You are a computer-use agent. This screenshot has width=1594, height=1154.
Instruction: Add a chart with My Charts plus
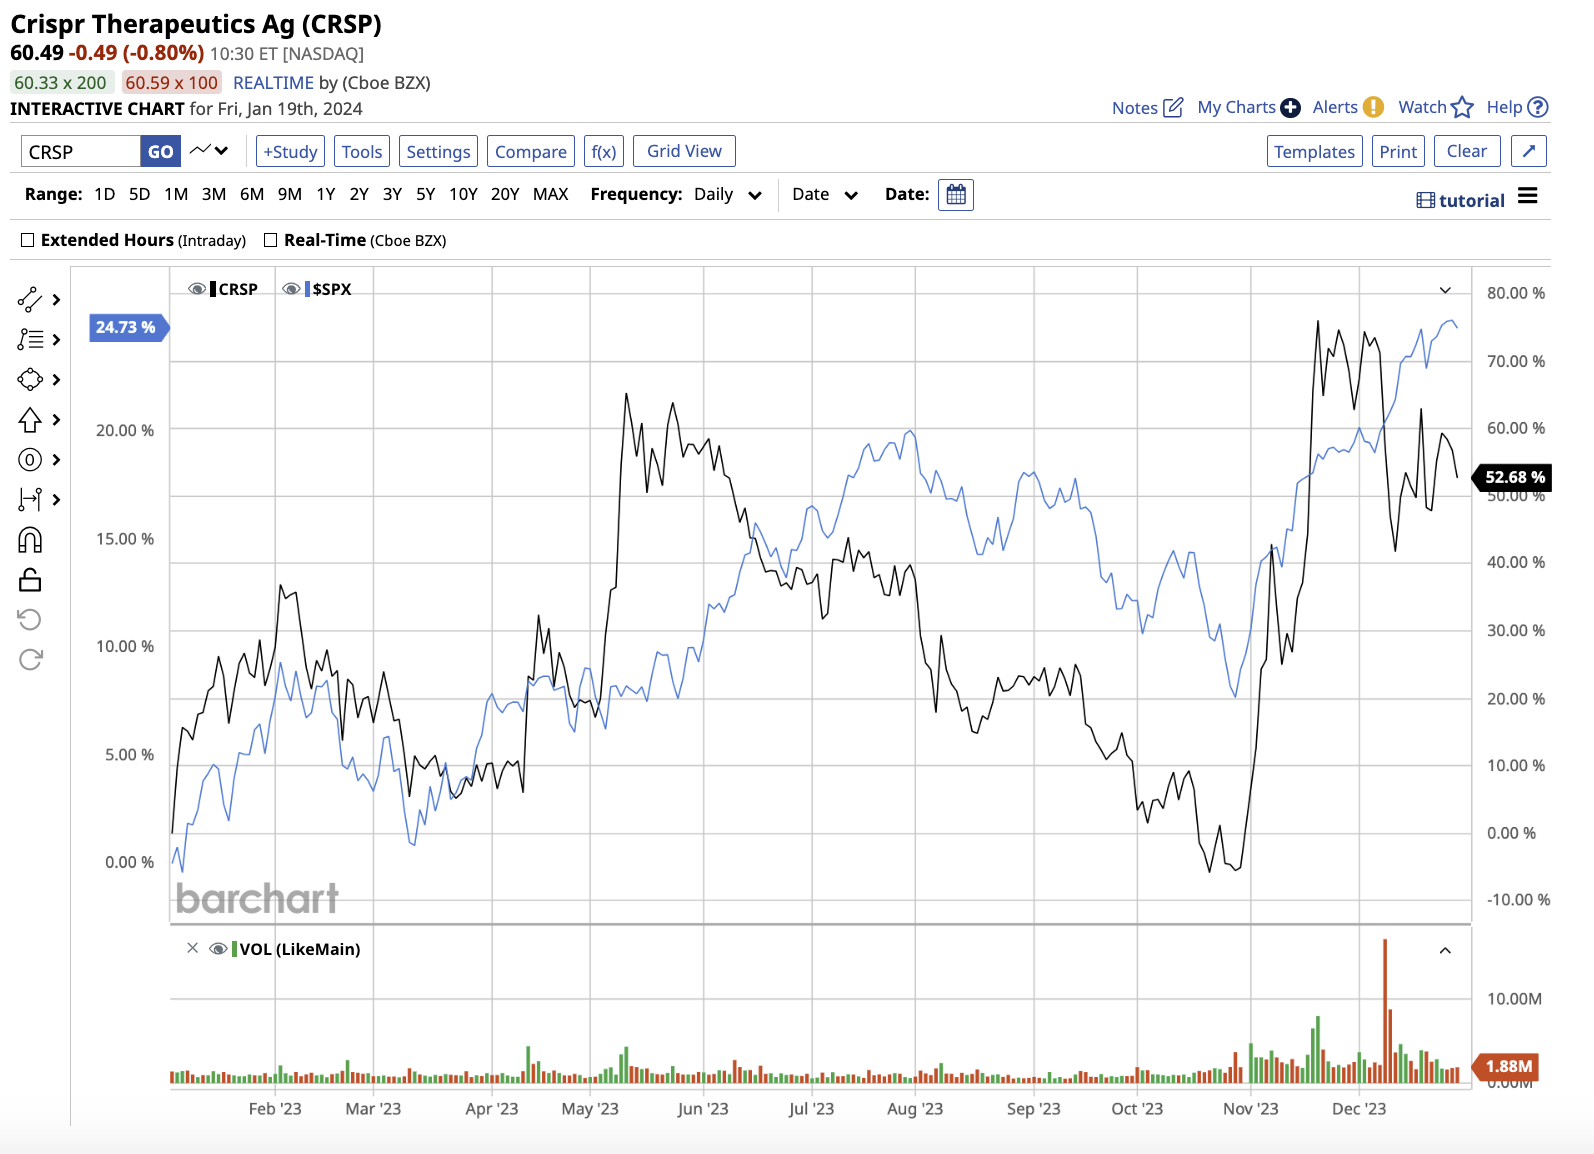(1290, 107)
